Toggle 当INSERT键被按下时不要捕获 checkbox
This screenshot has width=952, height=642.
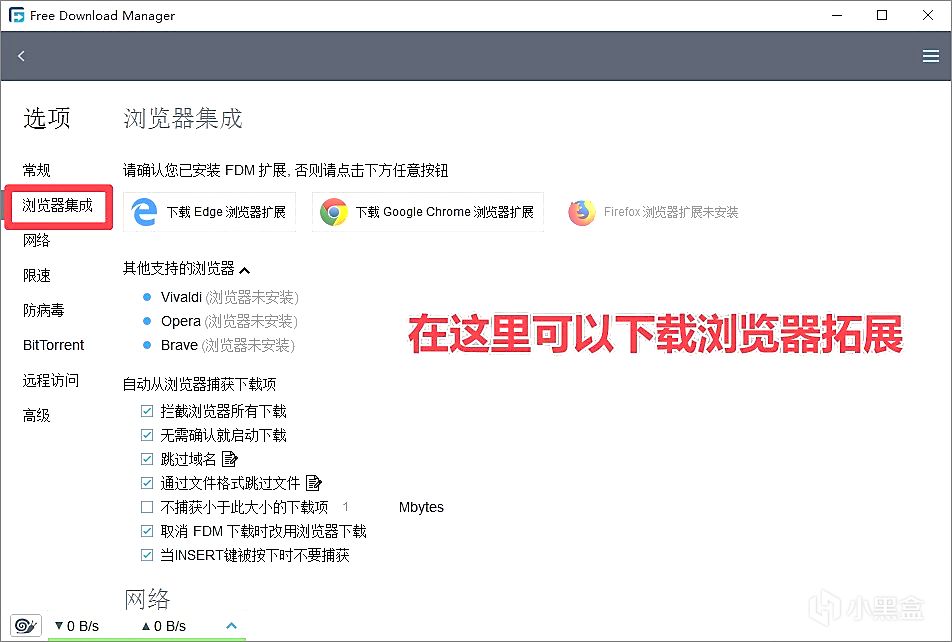[146, 555]
